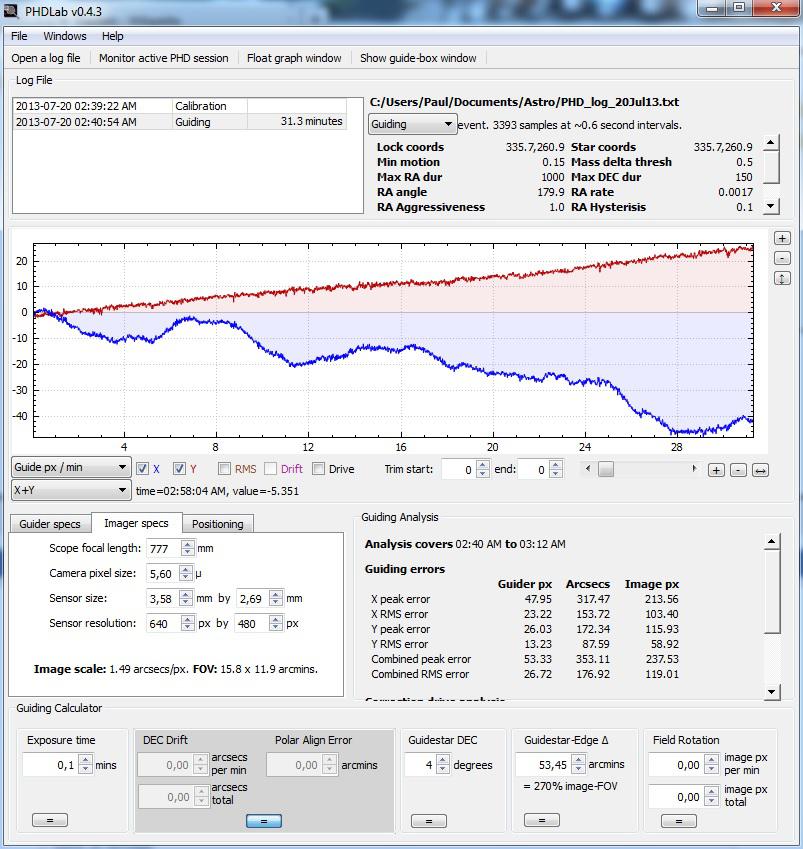Image resolution: width=803 pixels, height=849 pixels.
Task: Step the Sensor width 3,58 mm spinner
Action: point(186,598)
